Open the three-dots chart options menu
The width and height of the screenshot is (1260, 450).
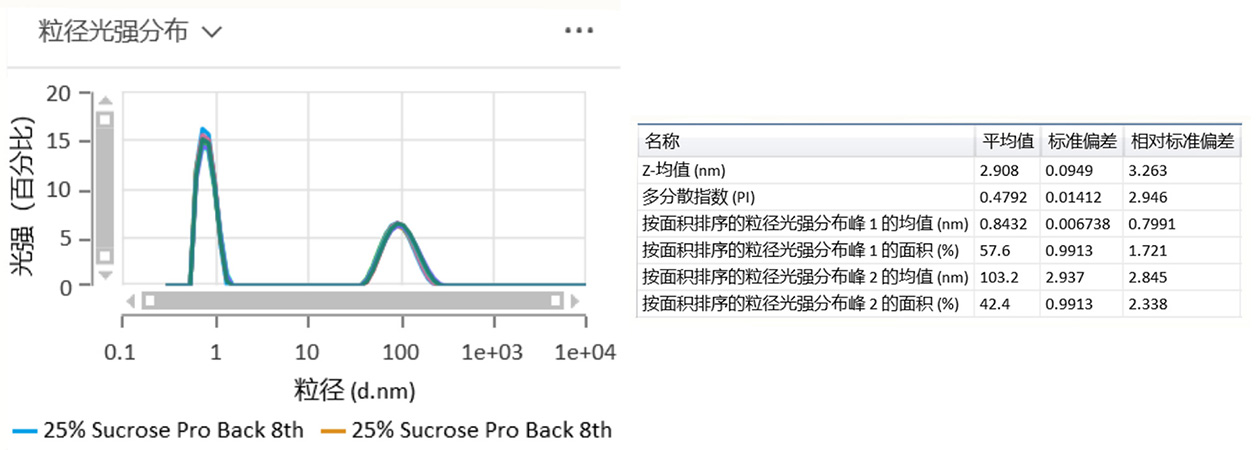point(579,30)
